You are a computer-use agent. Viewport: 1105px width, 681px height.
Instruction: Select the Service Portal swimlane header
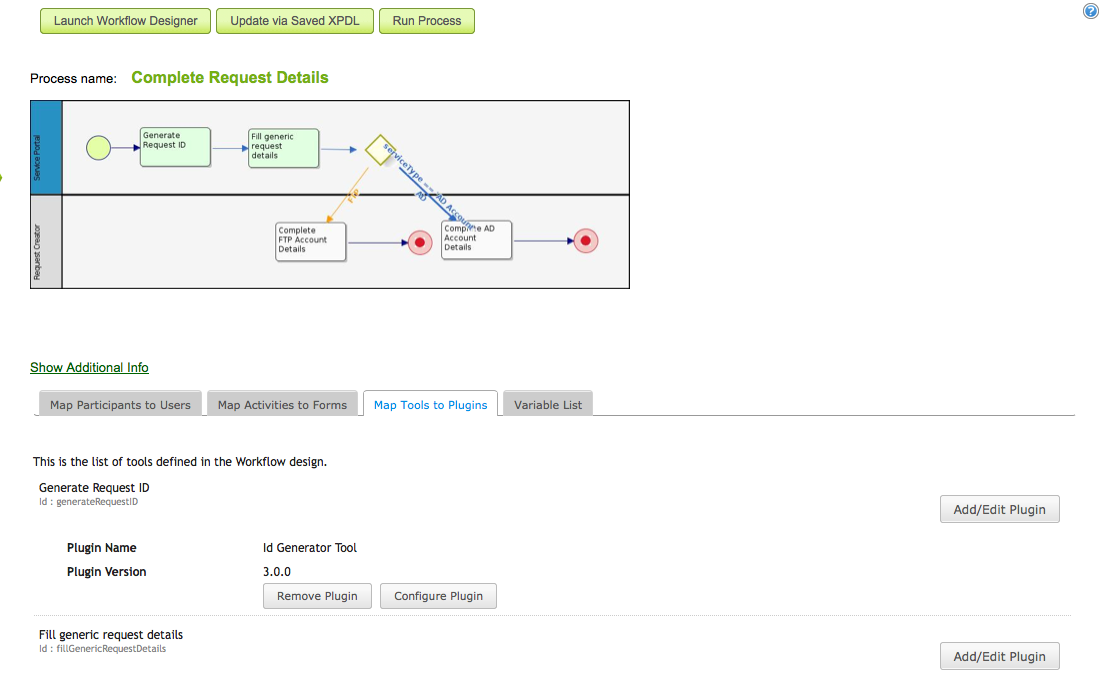pos(46,147)
